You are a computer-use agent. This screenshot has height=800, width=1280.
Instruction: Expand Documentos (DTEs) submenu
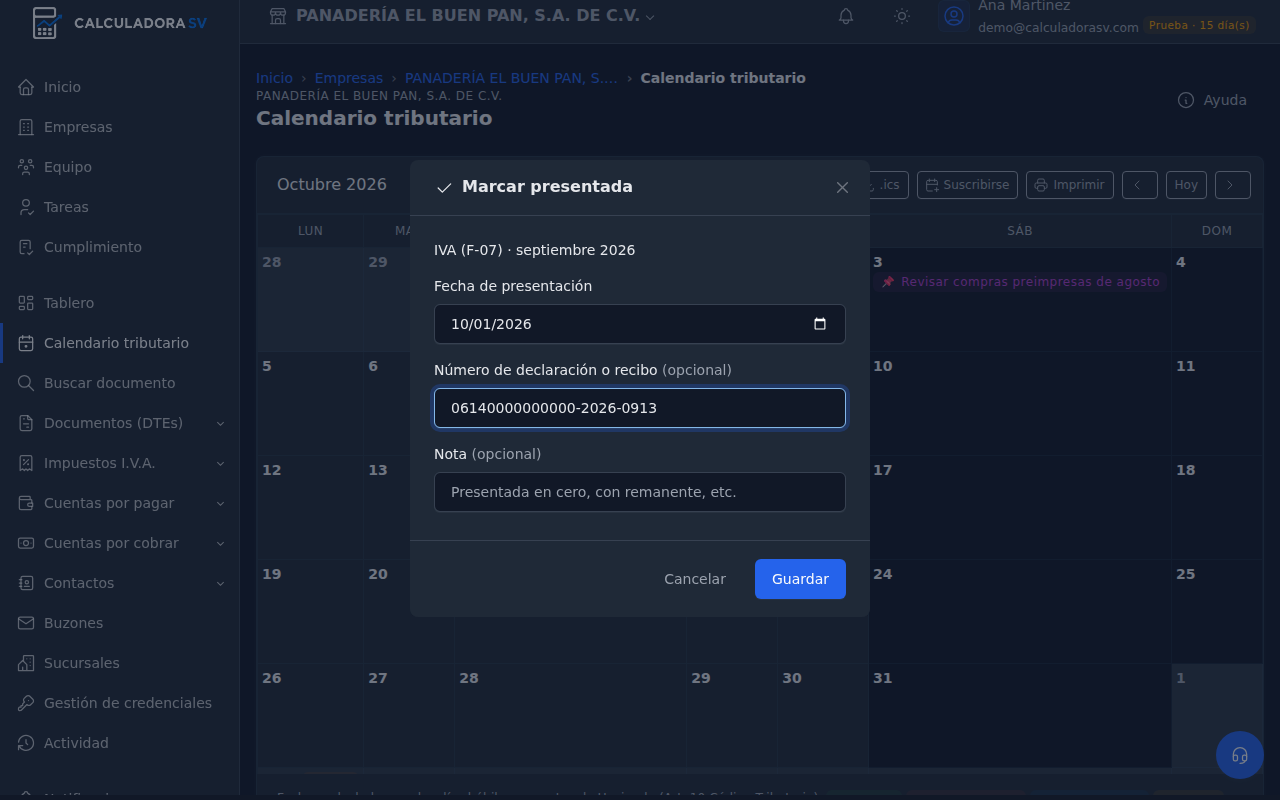(x=120, y=423)
